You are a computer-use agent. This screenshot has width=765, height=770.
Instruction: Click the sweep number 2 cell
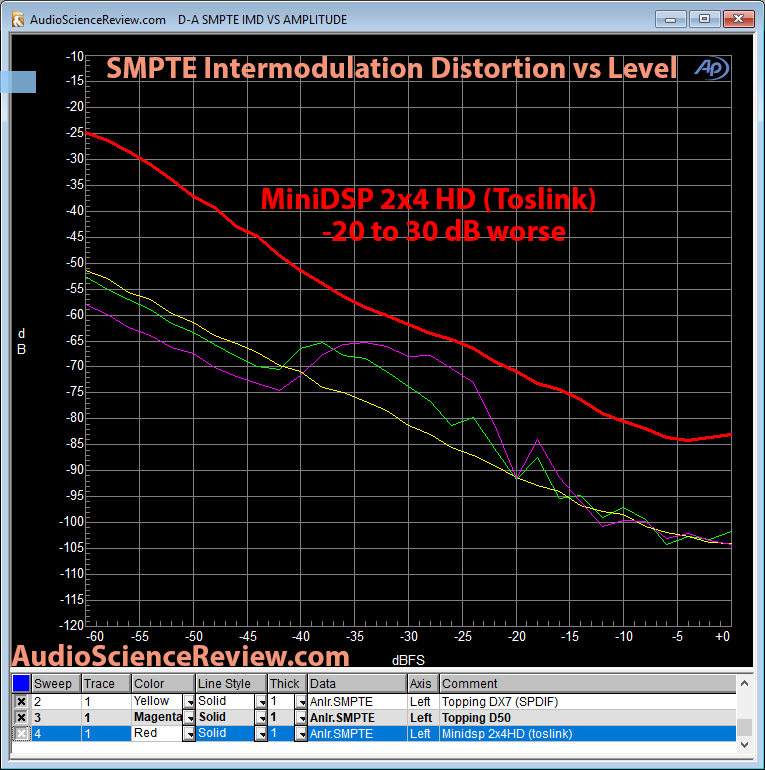pyautogui.click(x=56, y=702)
